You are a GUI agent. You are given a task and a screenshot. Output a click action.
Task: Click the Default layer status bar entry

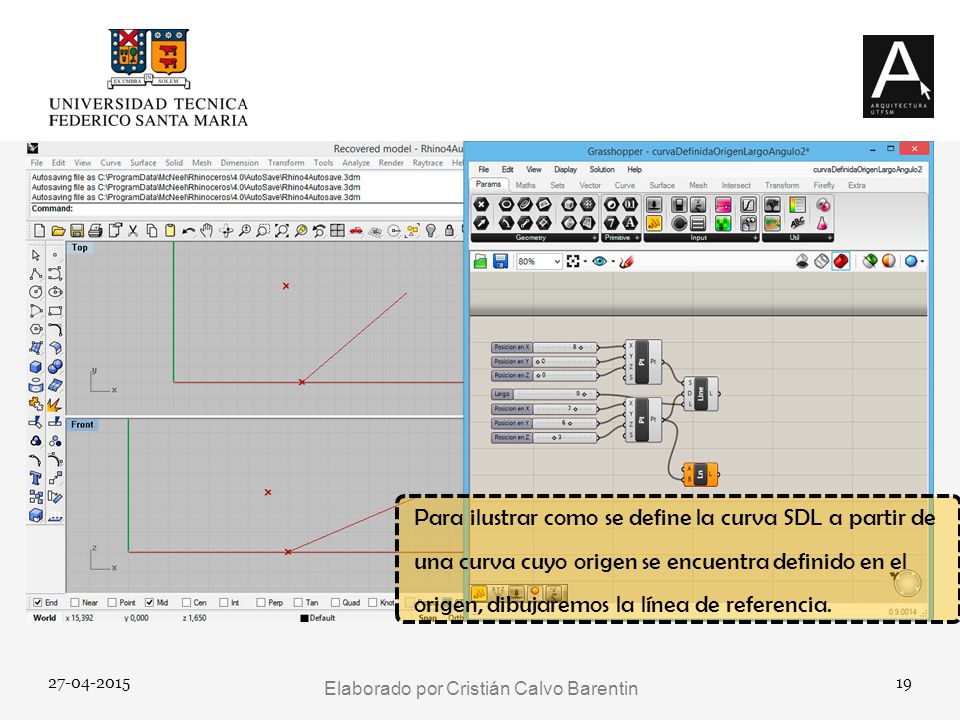(318, 618)
